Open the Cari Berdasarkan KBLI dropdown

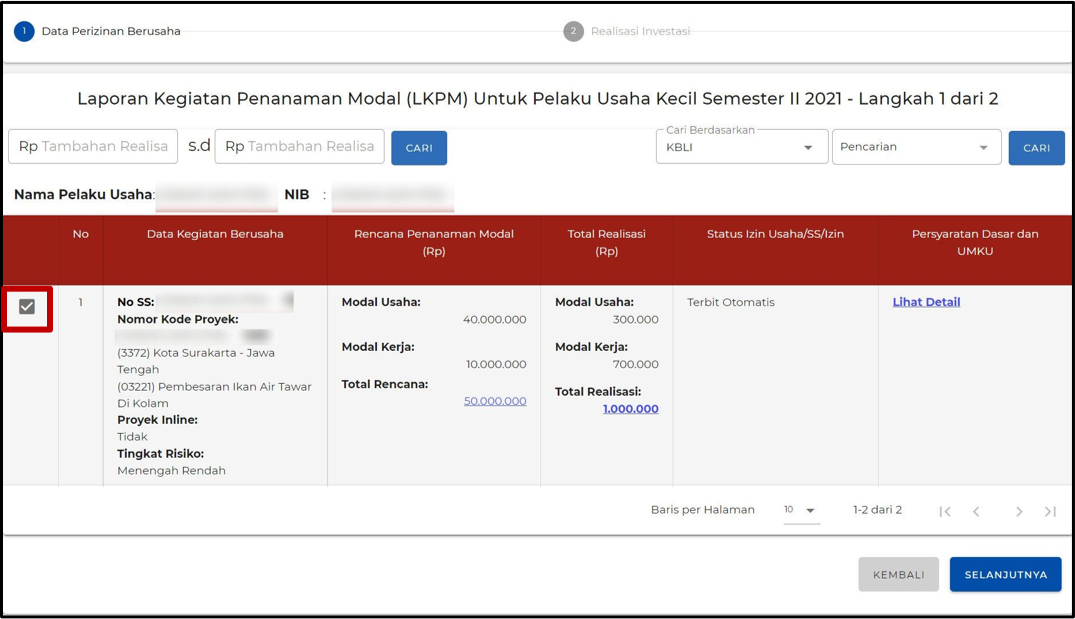pos(741,146)
